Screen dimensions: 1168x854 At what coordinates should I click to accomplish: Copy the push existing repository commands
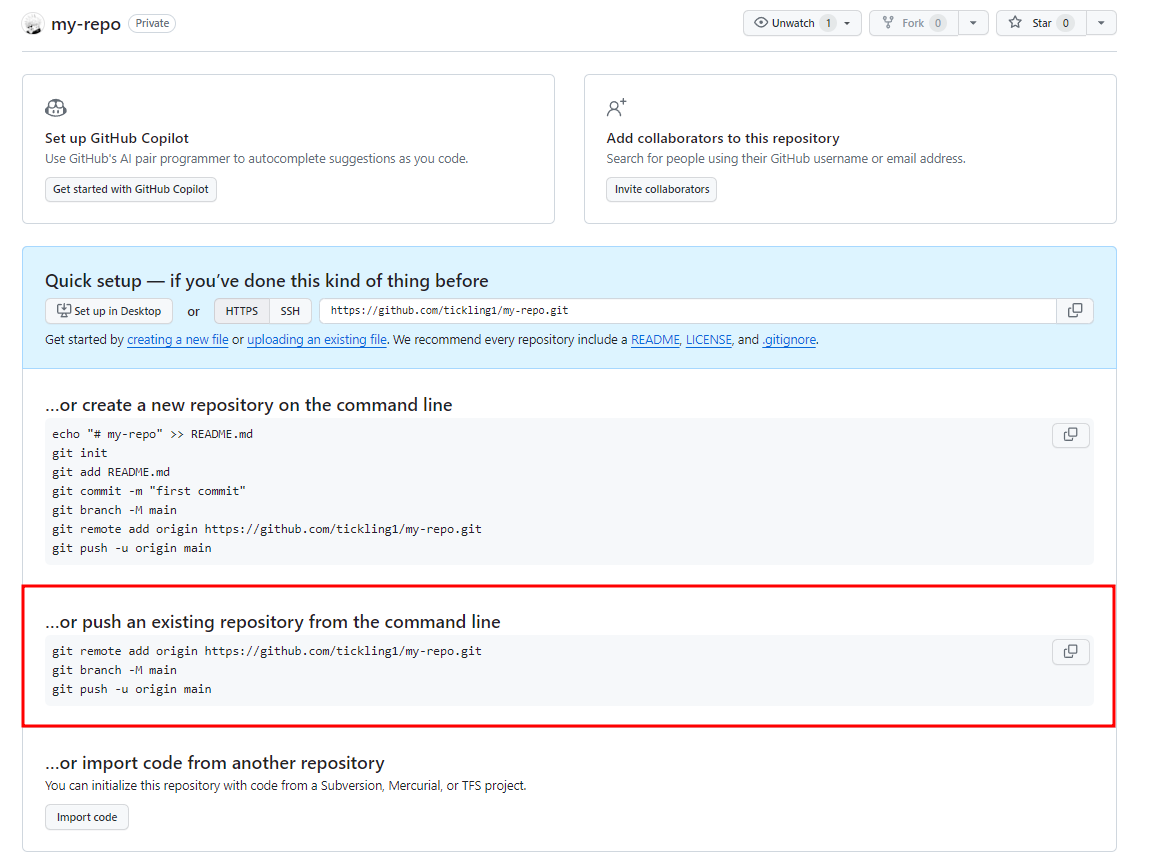pos(1070,651)
